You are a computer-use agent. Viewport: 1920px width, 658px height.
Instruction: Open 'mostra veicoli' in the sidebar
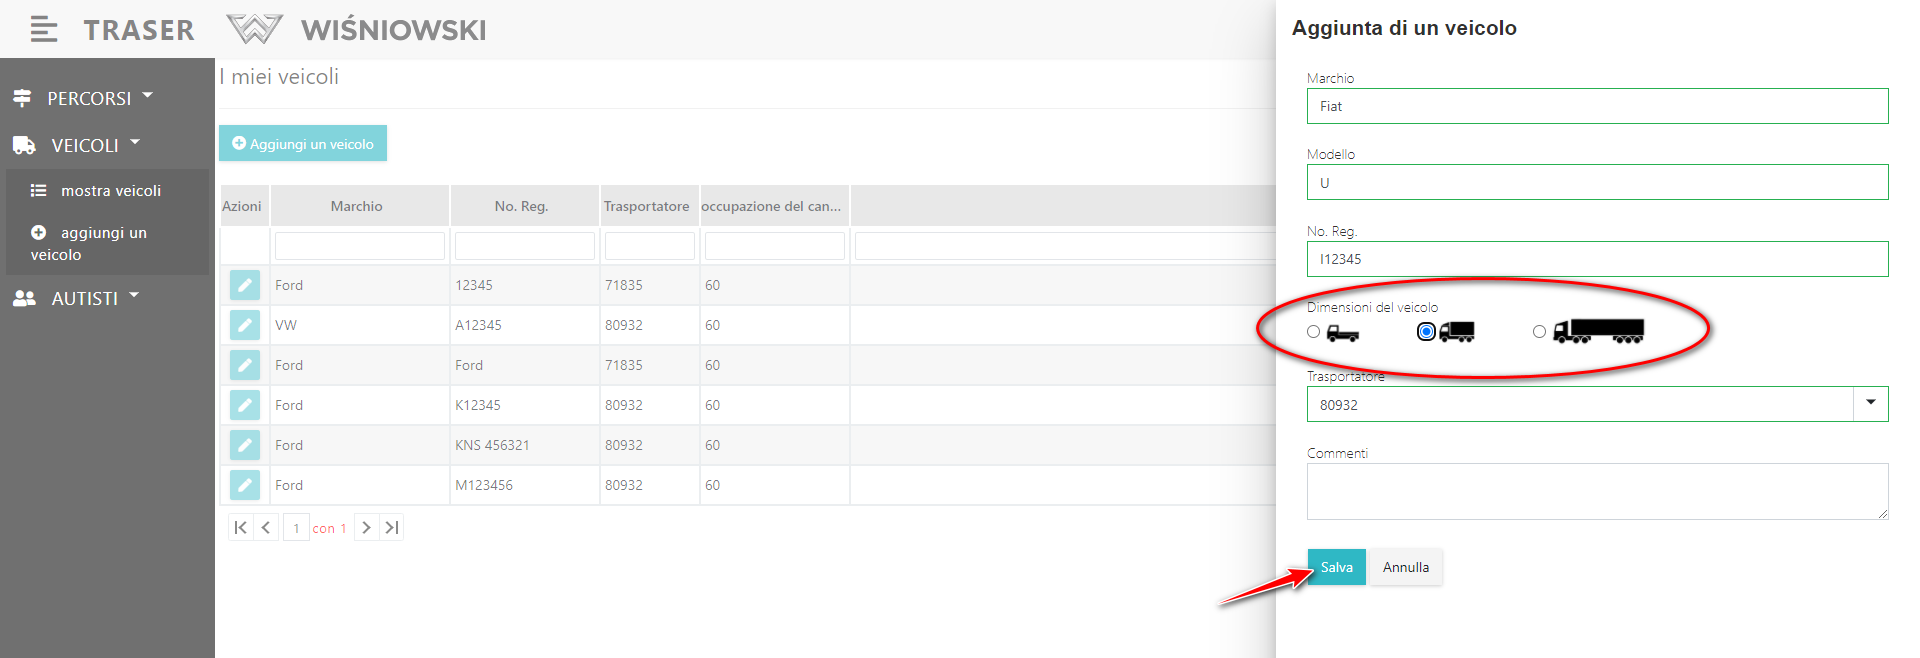point(108,191)
